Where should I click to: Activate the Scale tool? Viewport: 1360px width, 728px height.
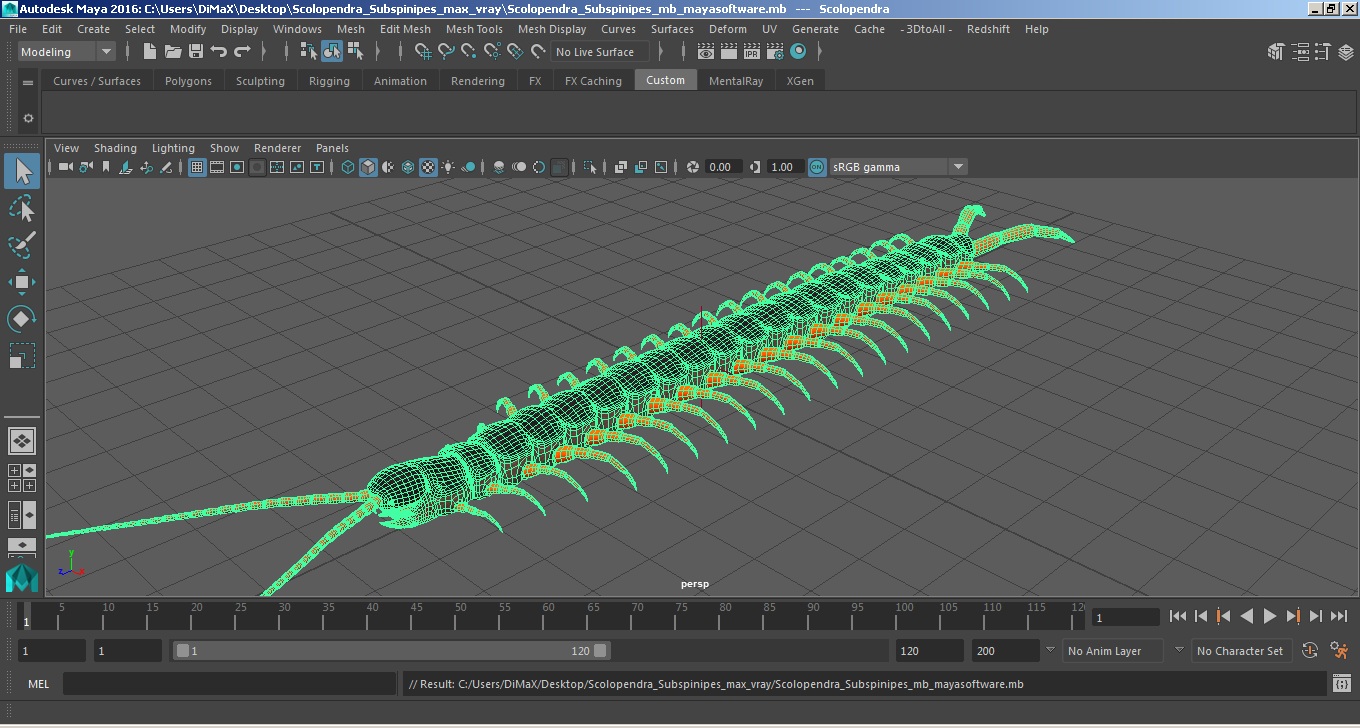click(22, 356)
